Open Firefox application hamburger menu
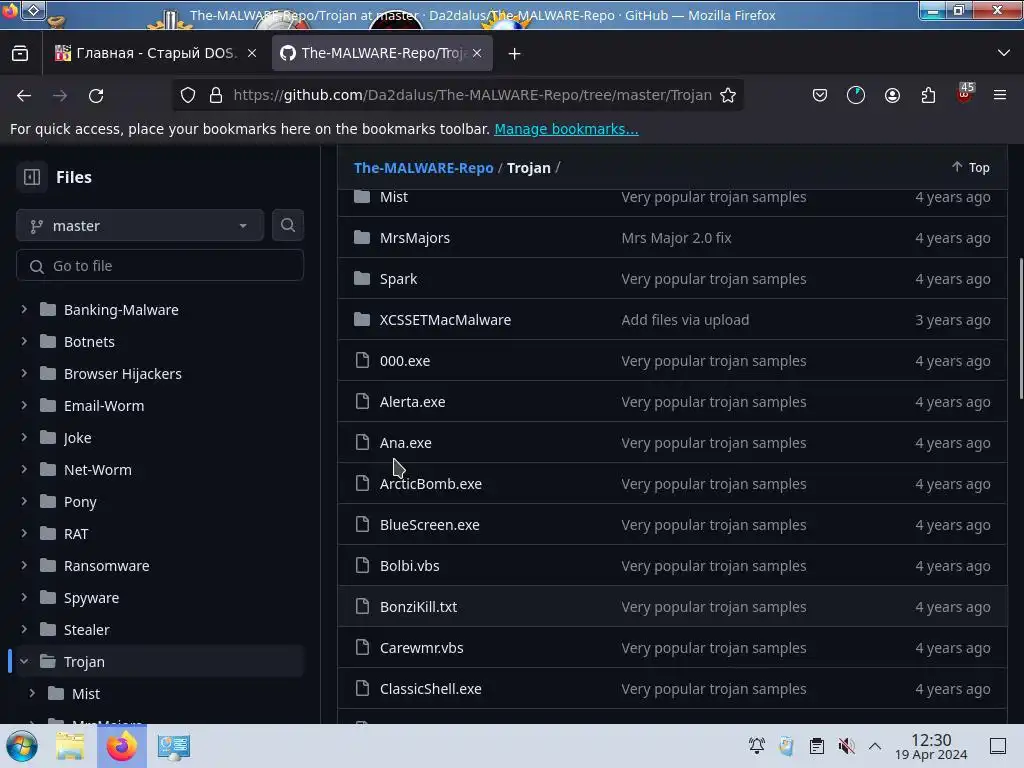This screenshot has width=1024, height=768. click(x=1000, y=95)
